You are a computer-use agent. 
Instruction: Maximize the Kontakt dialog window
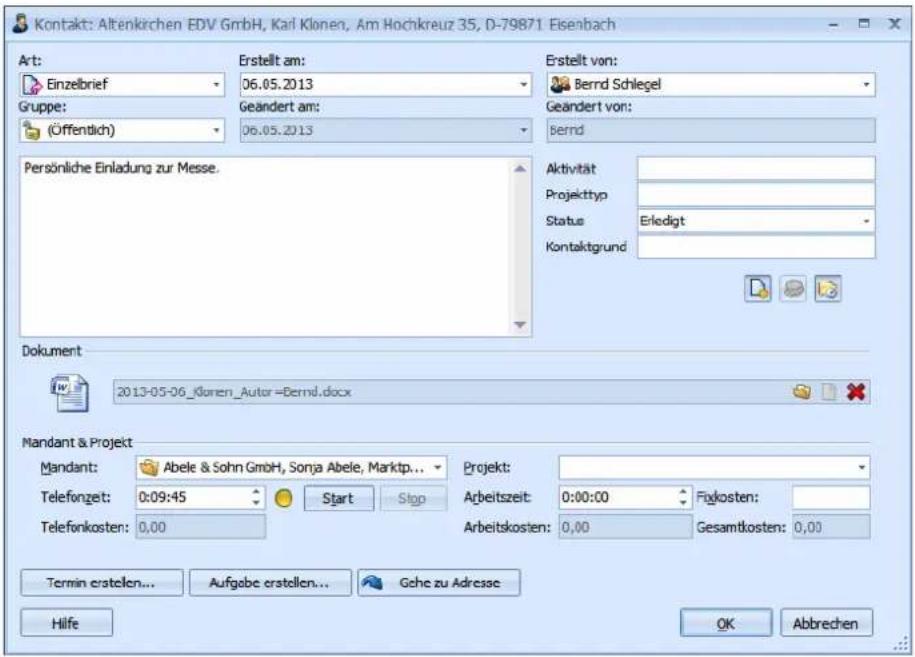[864, 24]
